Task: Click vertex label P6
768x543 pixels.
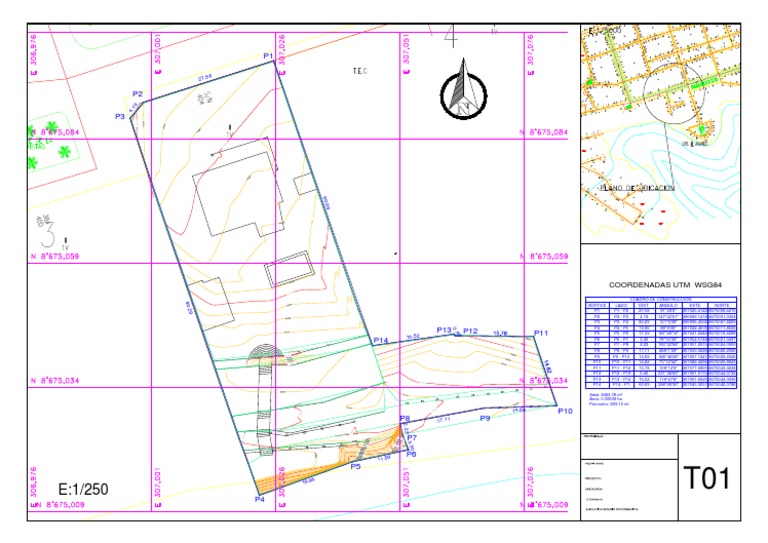Action: pos(411,454)
